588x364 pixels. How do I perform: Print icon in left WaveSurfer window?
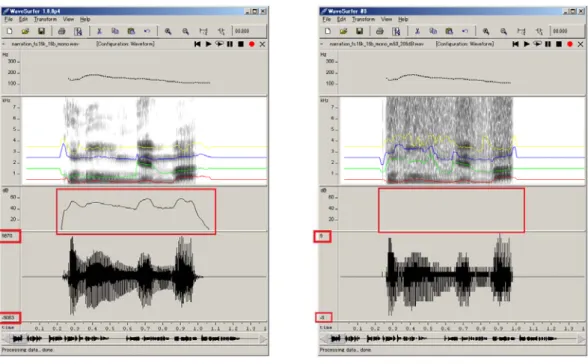[x=62, y=31]
